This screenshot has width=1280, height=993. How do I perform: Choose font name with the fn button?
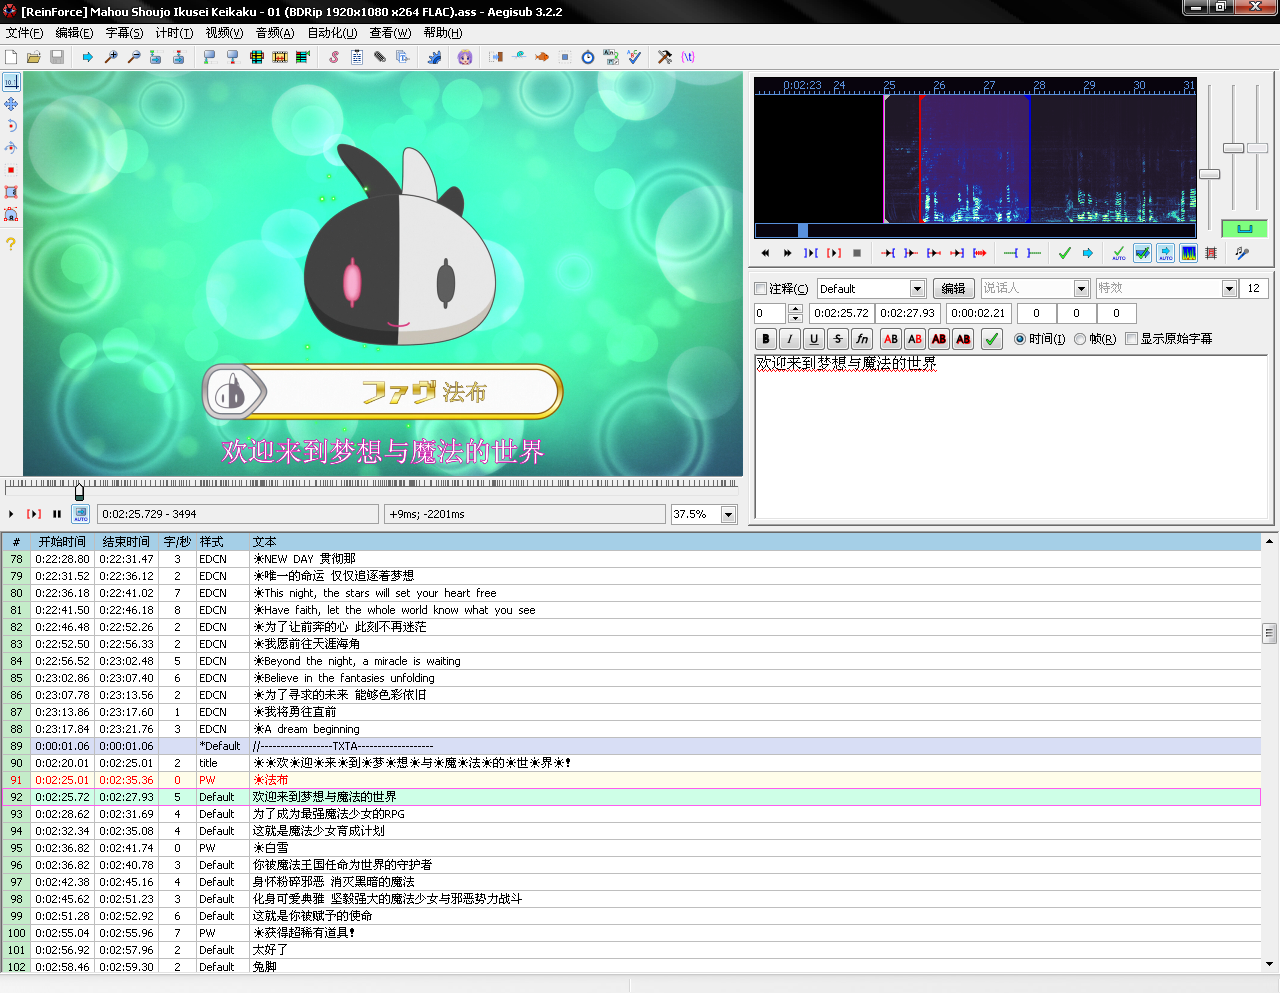coord(862,339)
